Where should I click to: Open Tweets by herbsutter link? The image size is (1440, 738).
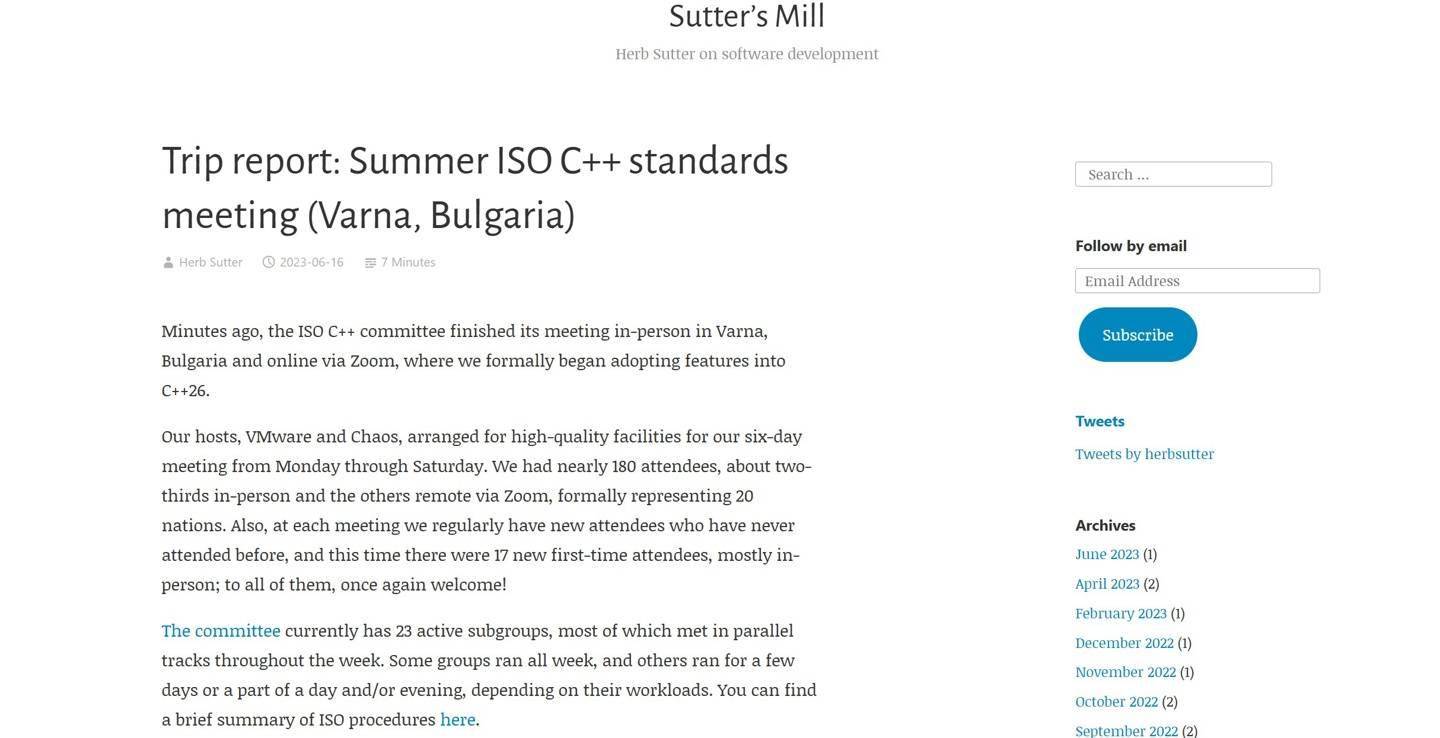1145,454
